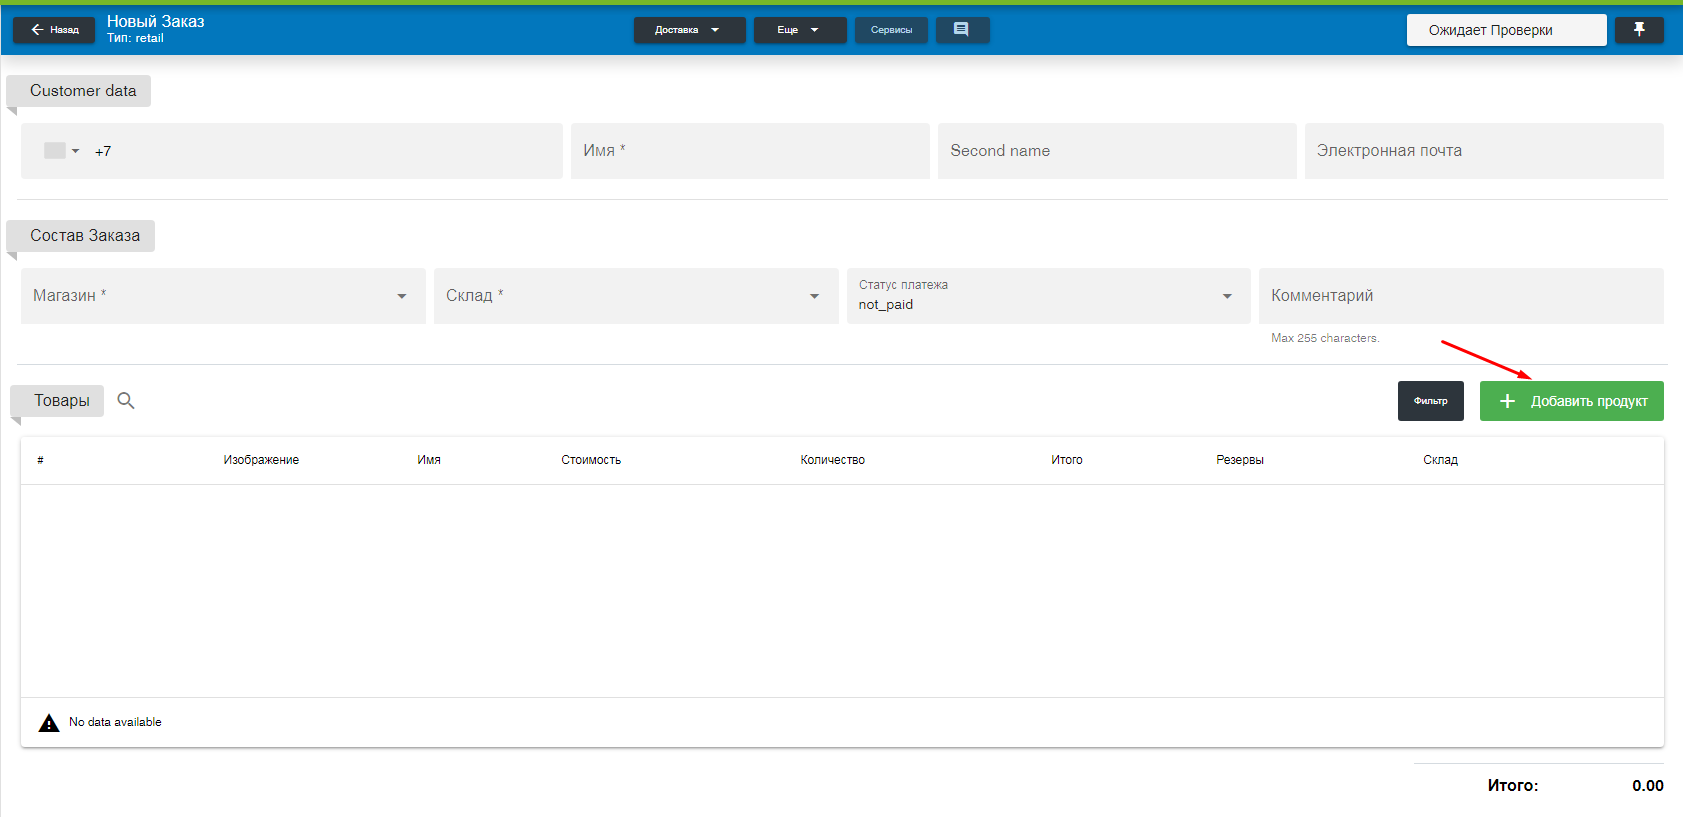Click the Комментарий input field
This screenshot has height=817, width=1683.
tap(1461, 296)
